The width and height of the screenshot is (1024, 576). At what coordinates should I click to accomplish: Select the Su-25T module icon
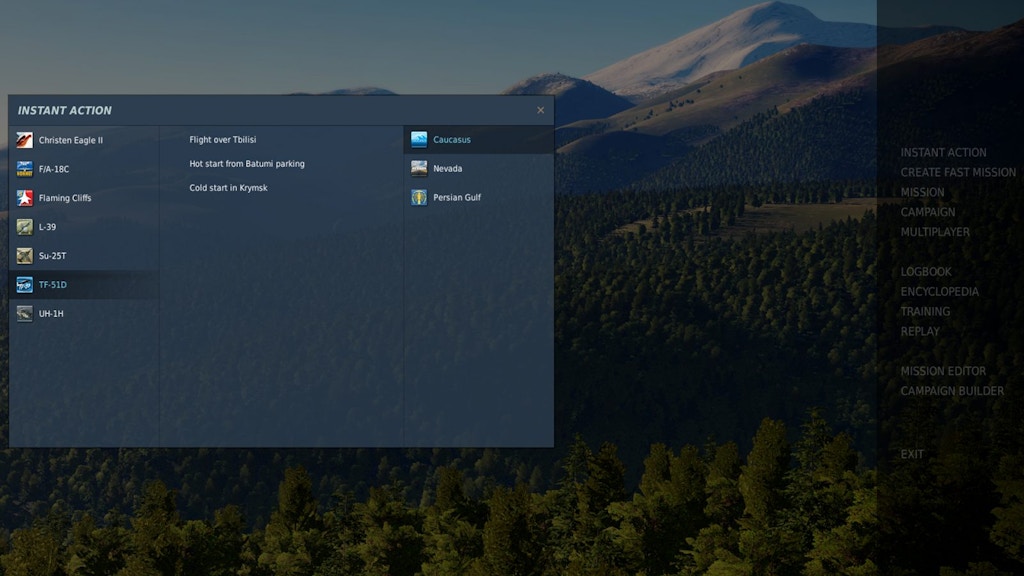tap(25, 256)
